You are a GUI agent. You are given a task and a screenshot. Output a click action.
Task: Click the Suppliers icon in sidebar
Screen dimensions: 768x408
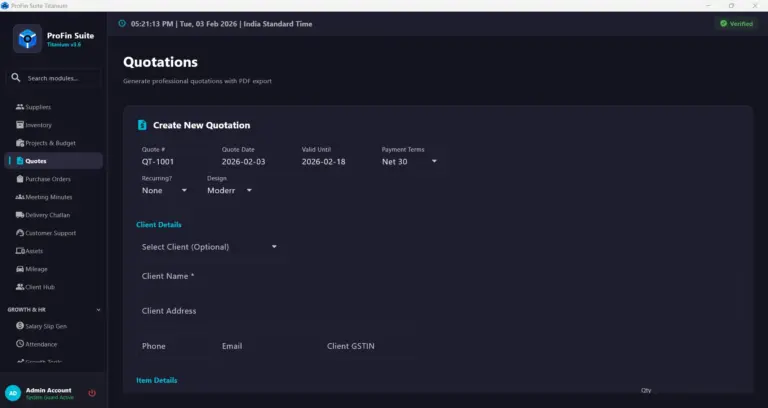tap(19, 107)
